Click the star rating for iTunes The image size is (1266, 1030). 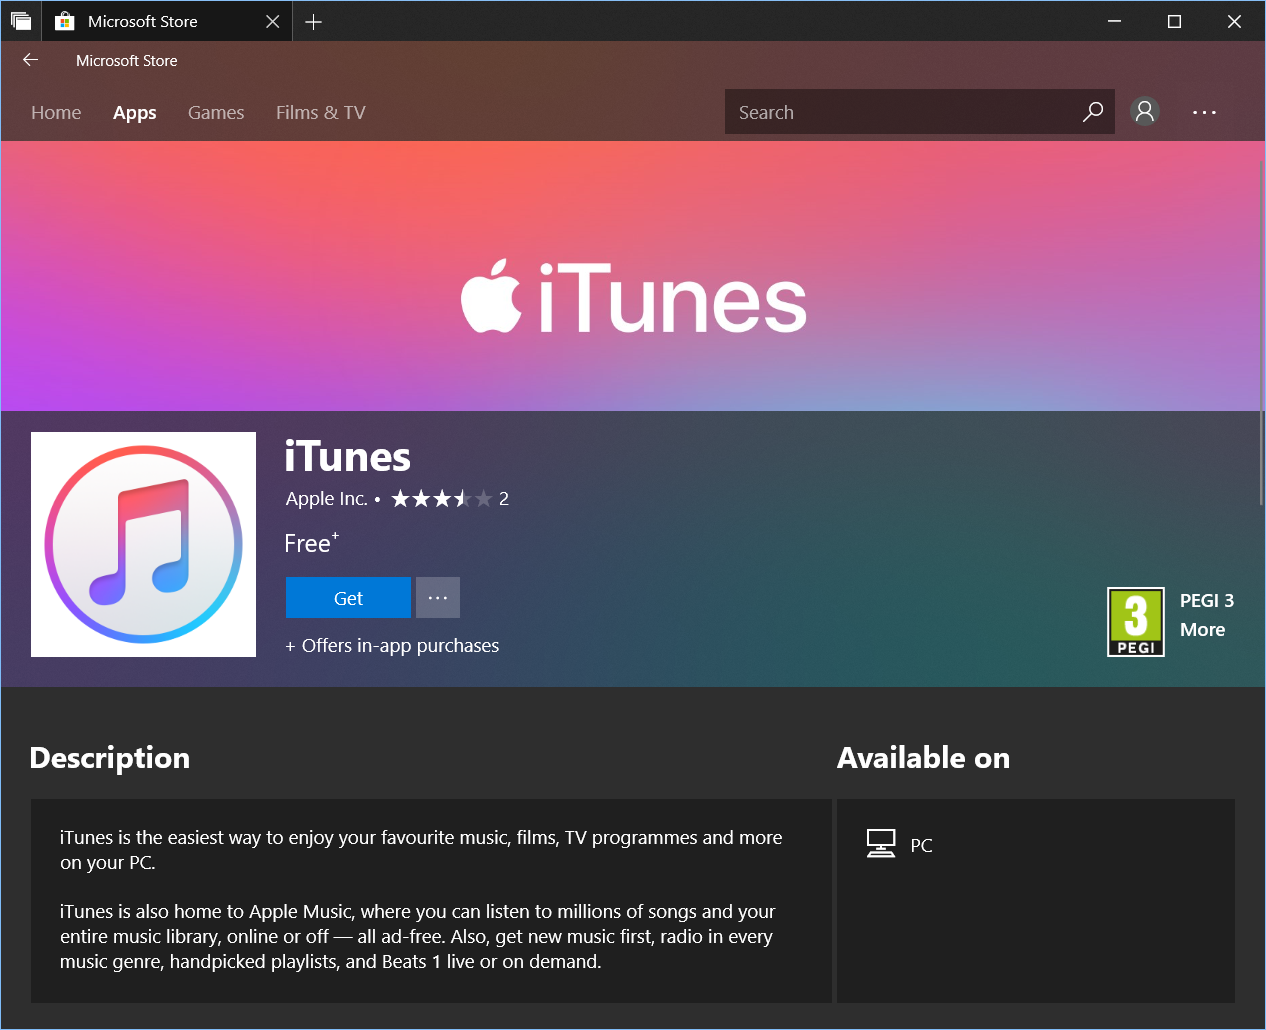pos(441,498)
